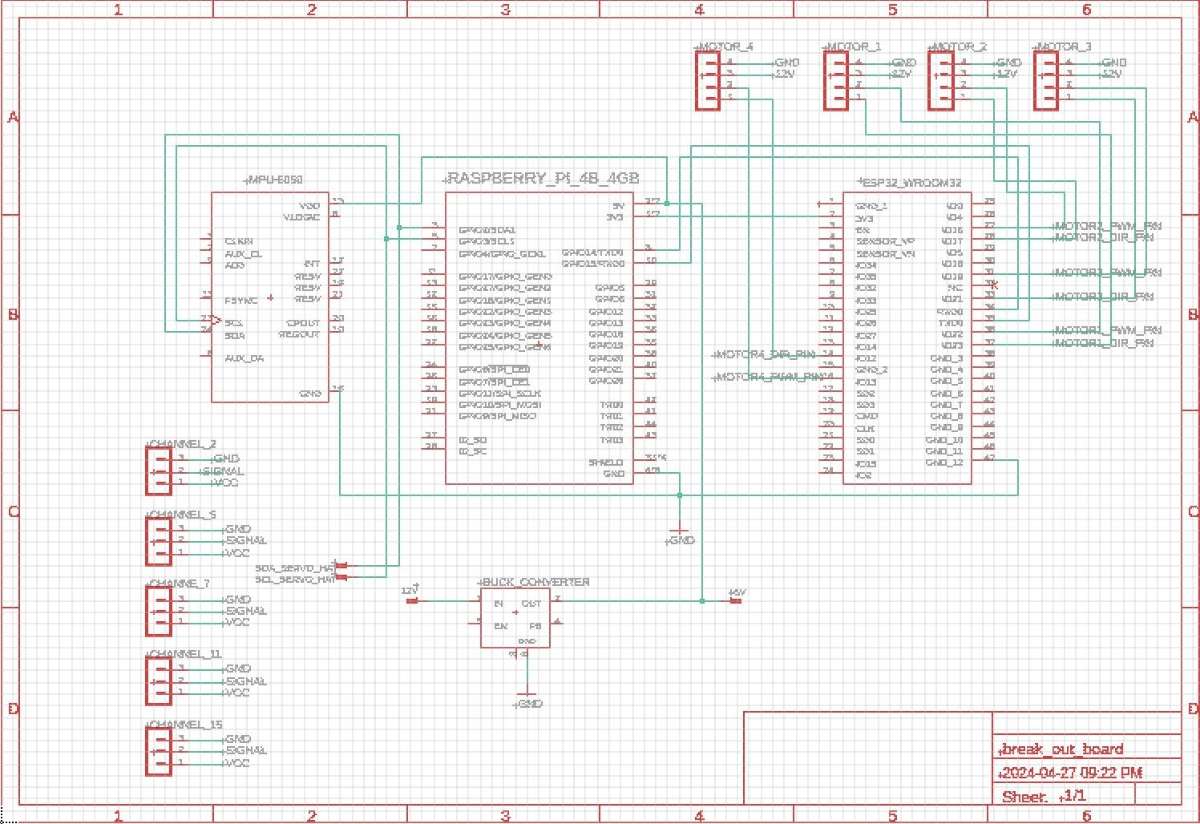Select the SIGNAL label on CHANNEL_2
This screenshot has height=824, width=1200.
pos(224,471)
